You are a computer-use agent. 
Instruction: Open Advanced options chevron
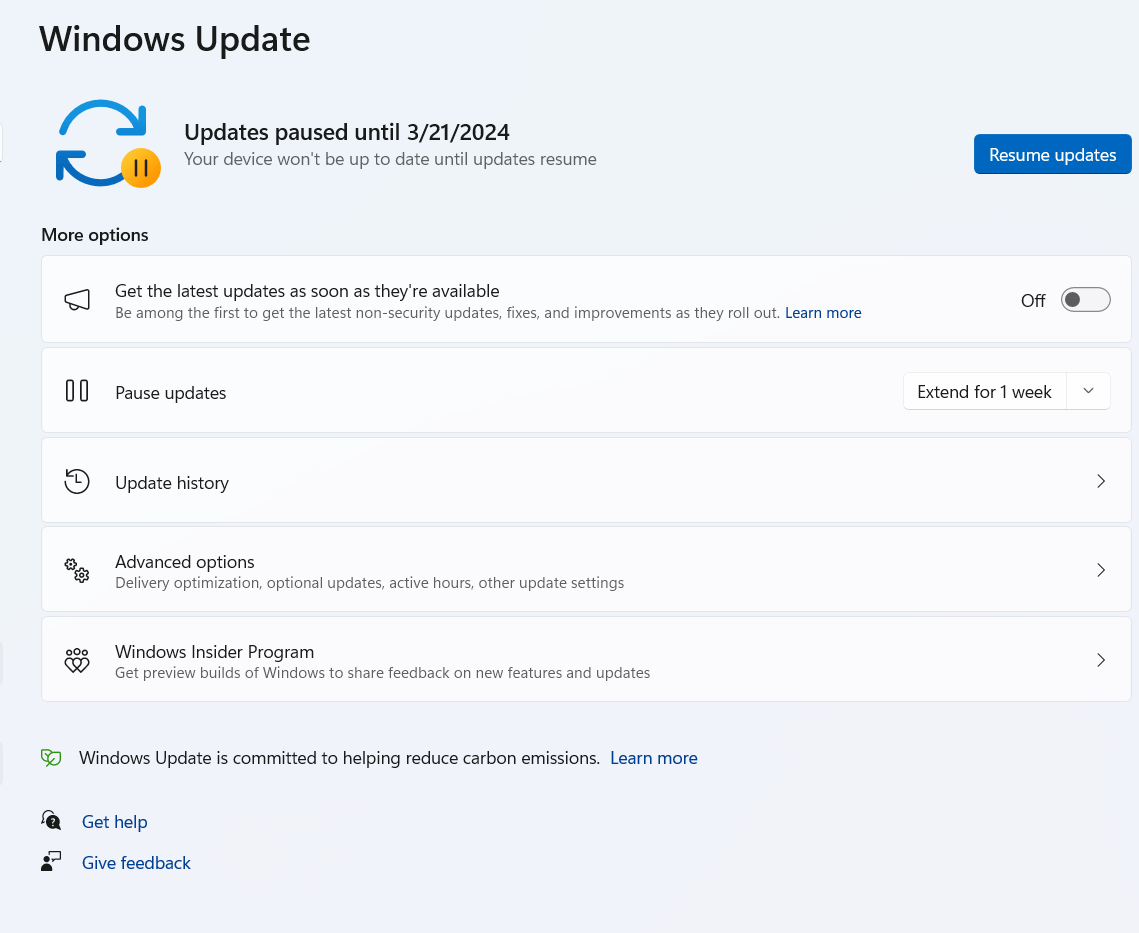tap(1101, 570)
